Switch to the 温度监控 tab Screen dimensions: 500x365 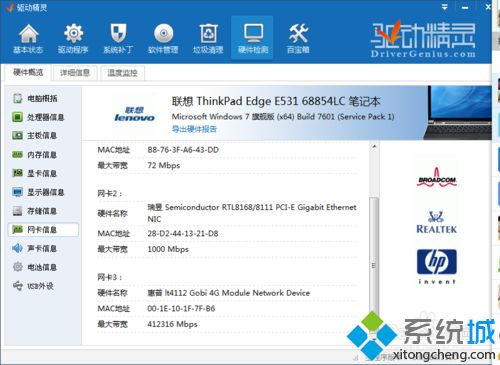pos(122,73)
